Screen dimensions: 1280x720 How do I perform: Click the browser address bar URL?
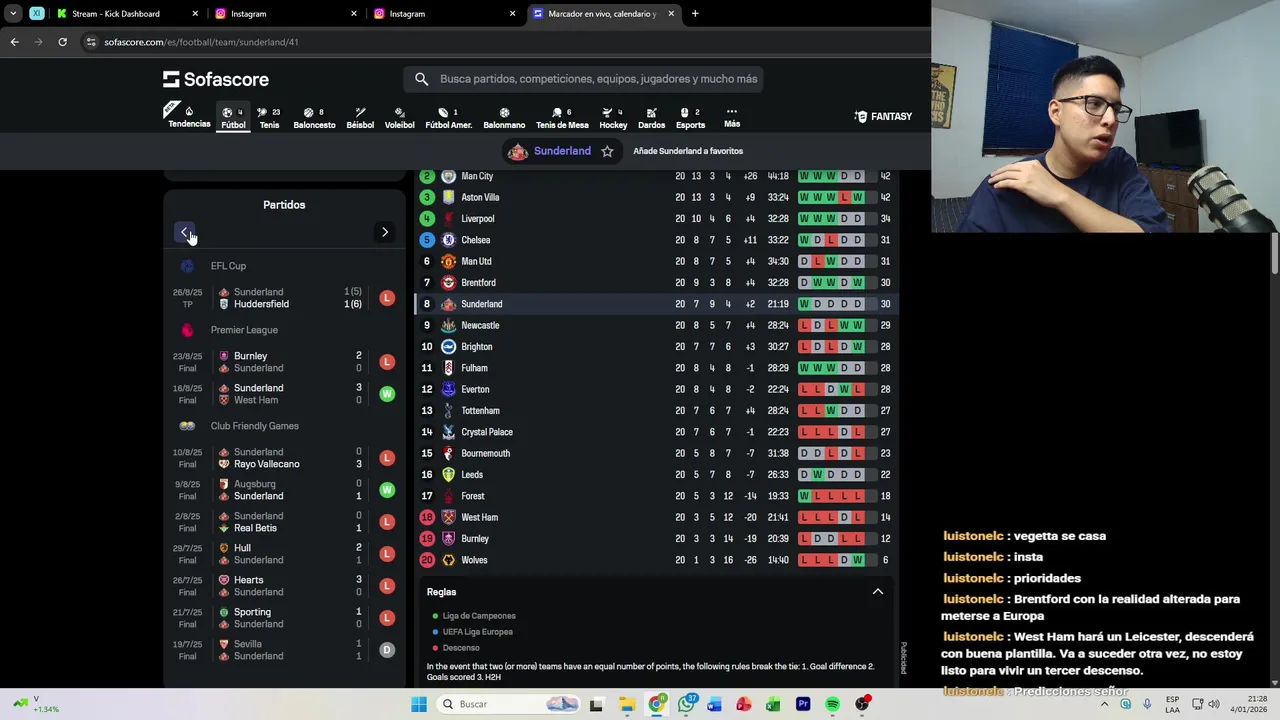coord(201,42)
